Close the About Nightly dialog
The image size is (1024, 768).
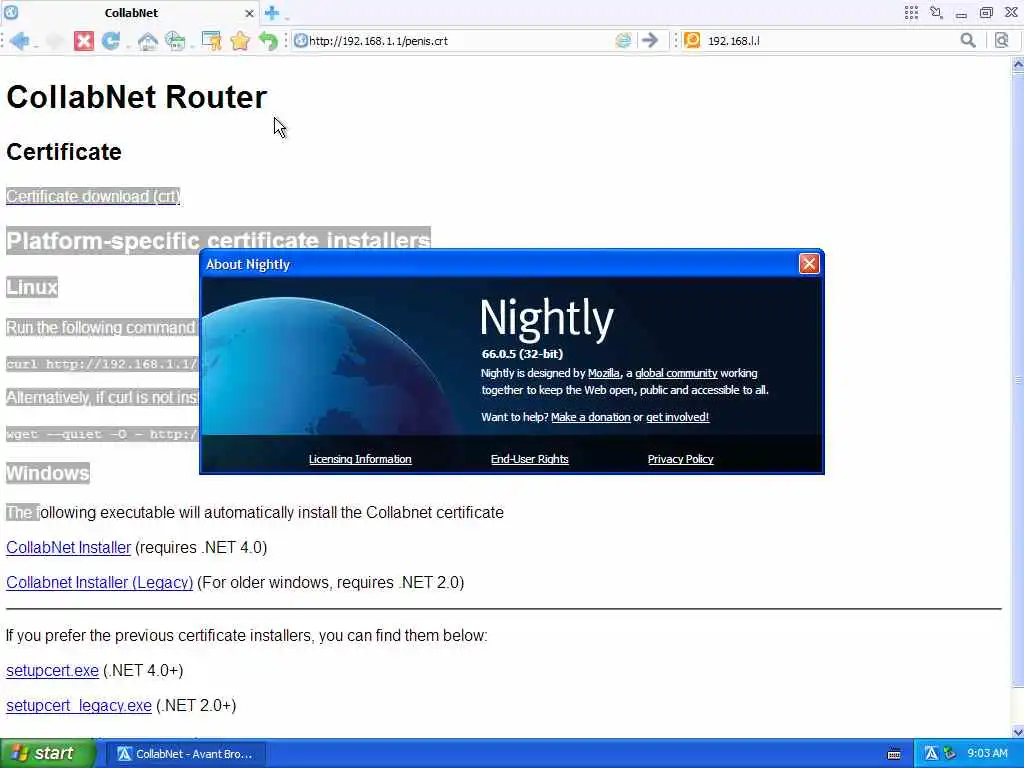click(808, 263)
